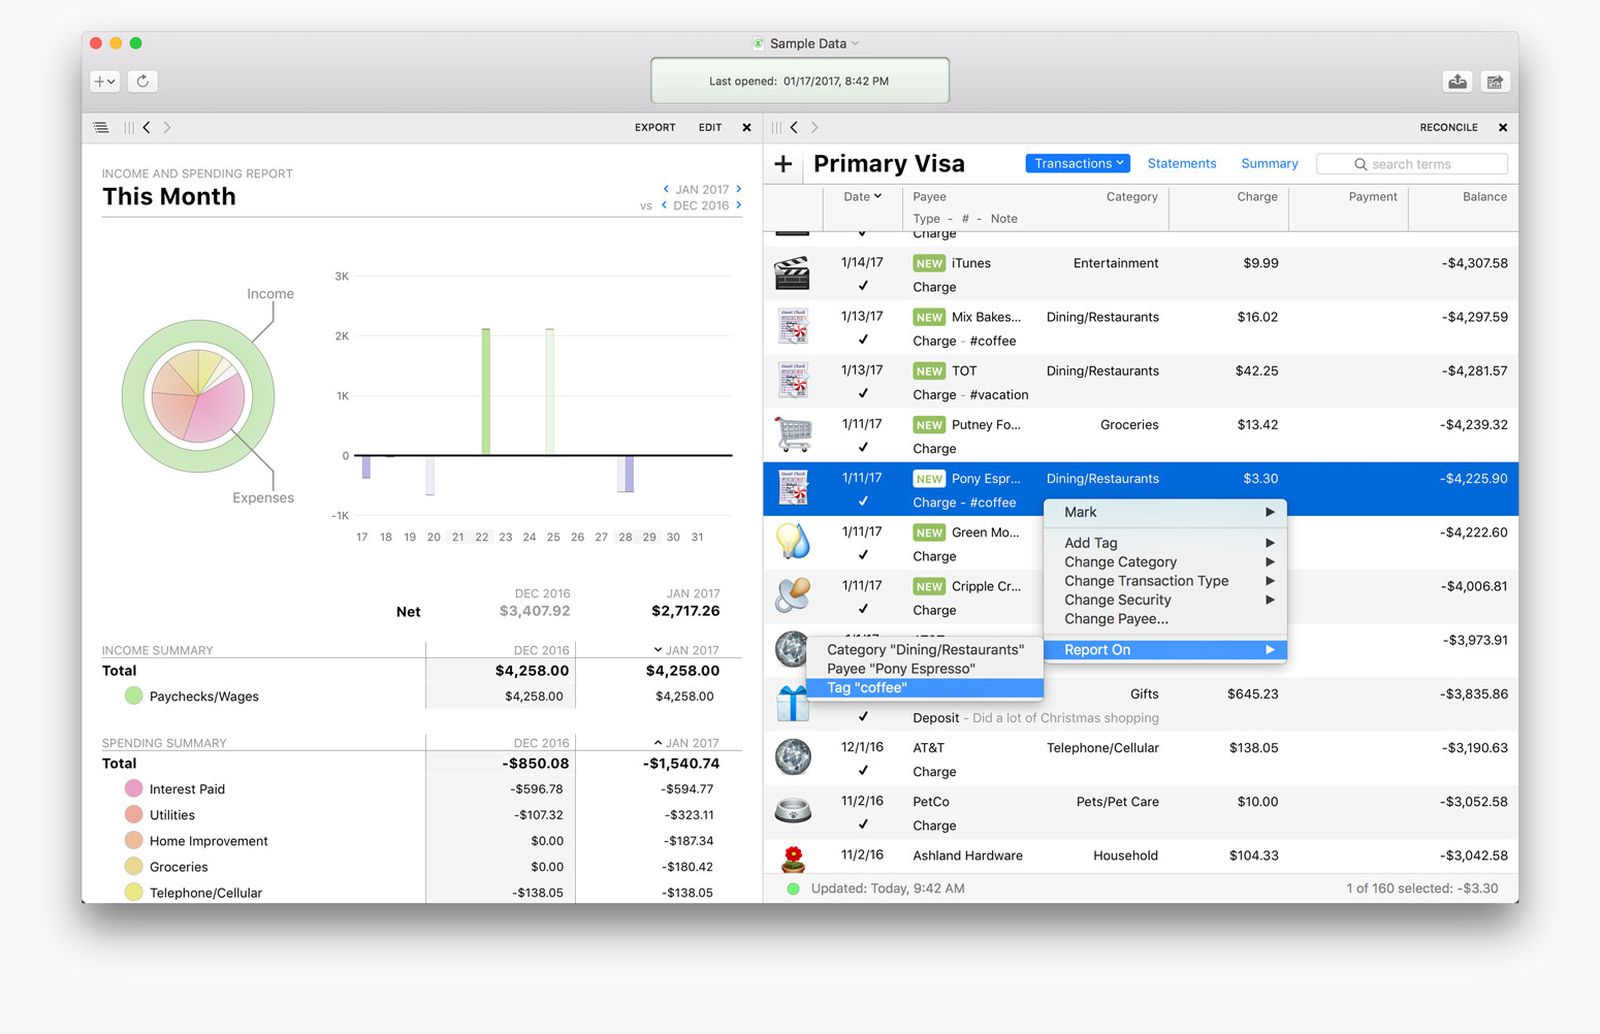The image size is (1600, 1034).
Task: Click the water drop icon for Green Mo transaction
Action: (x=793, y=541)
